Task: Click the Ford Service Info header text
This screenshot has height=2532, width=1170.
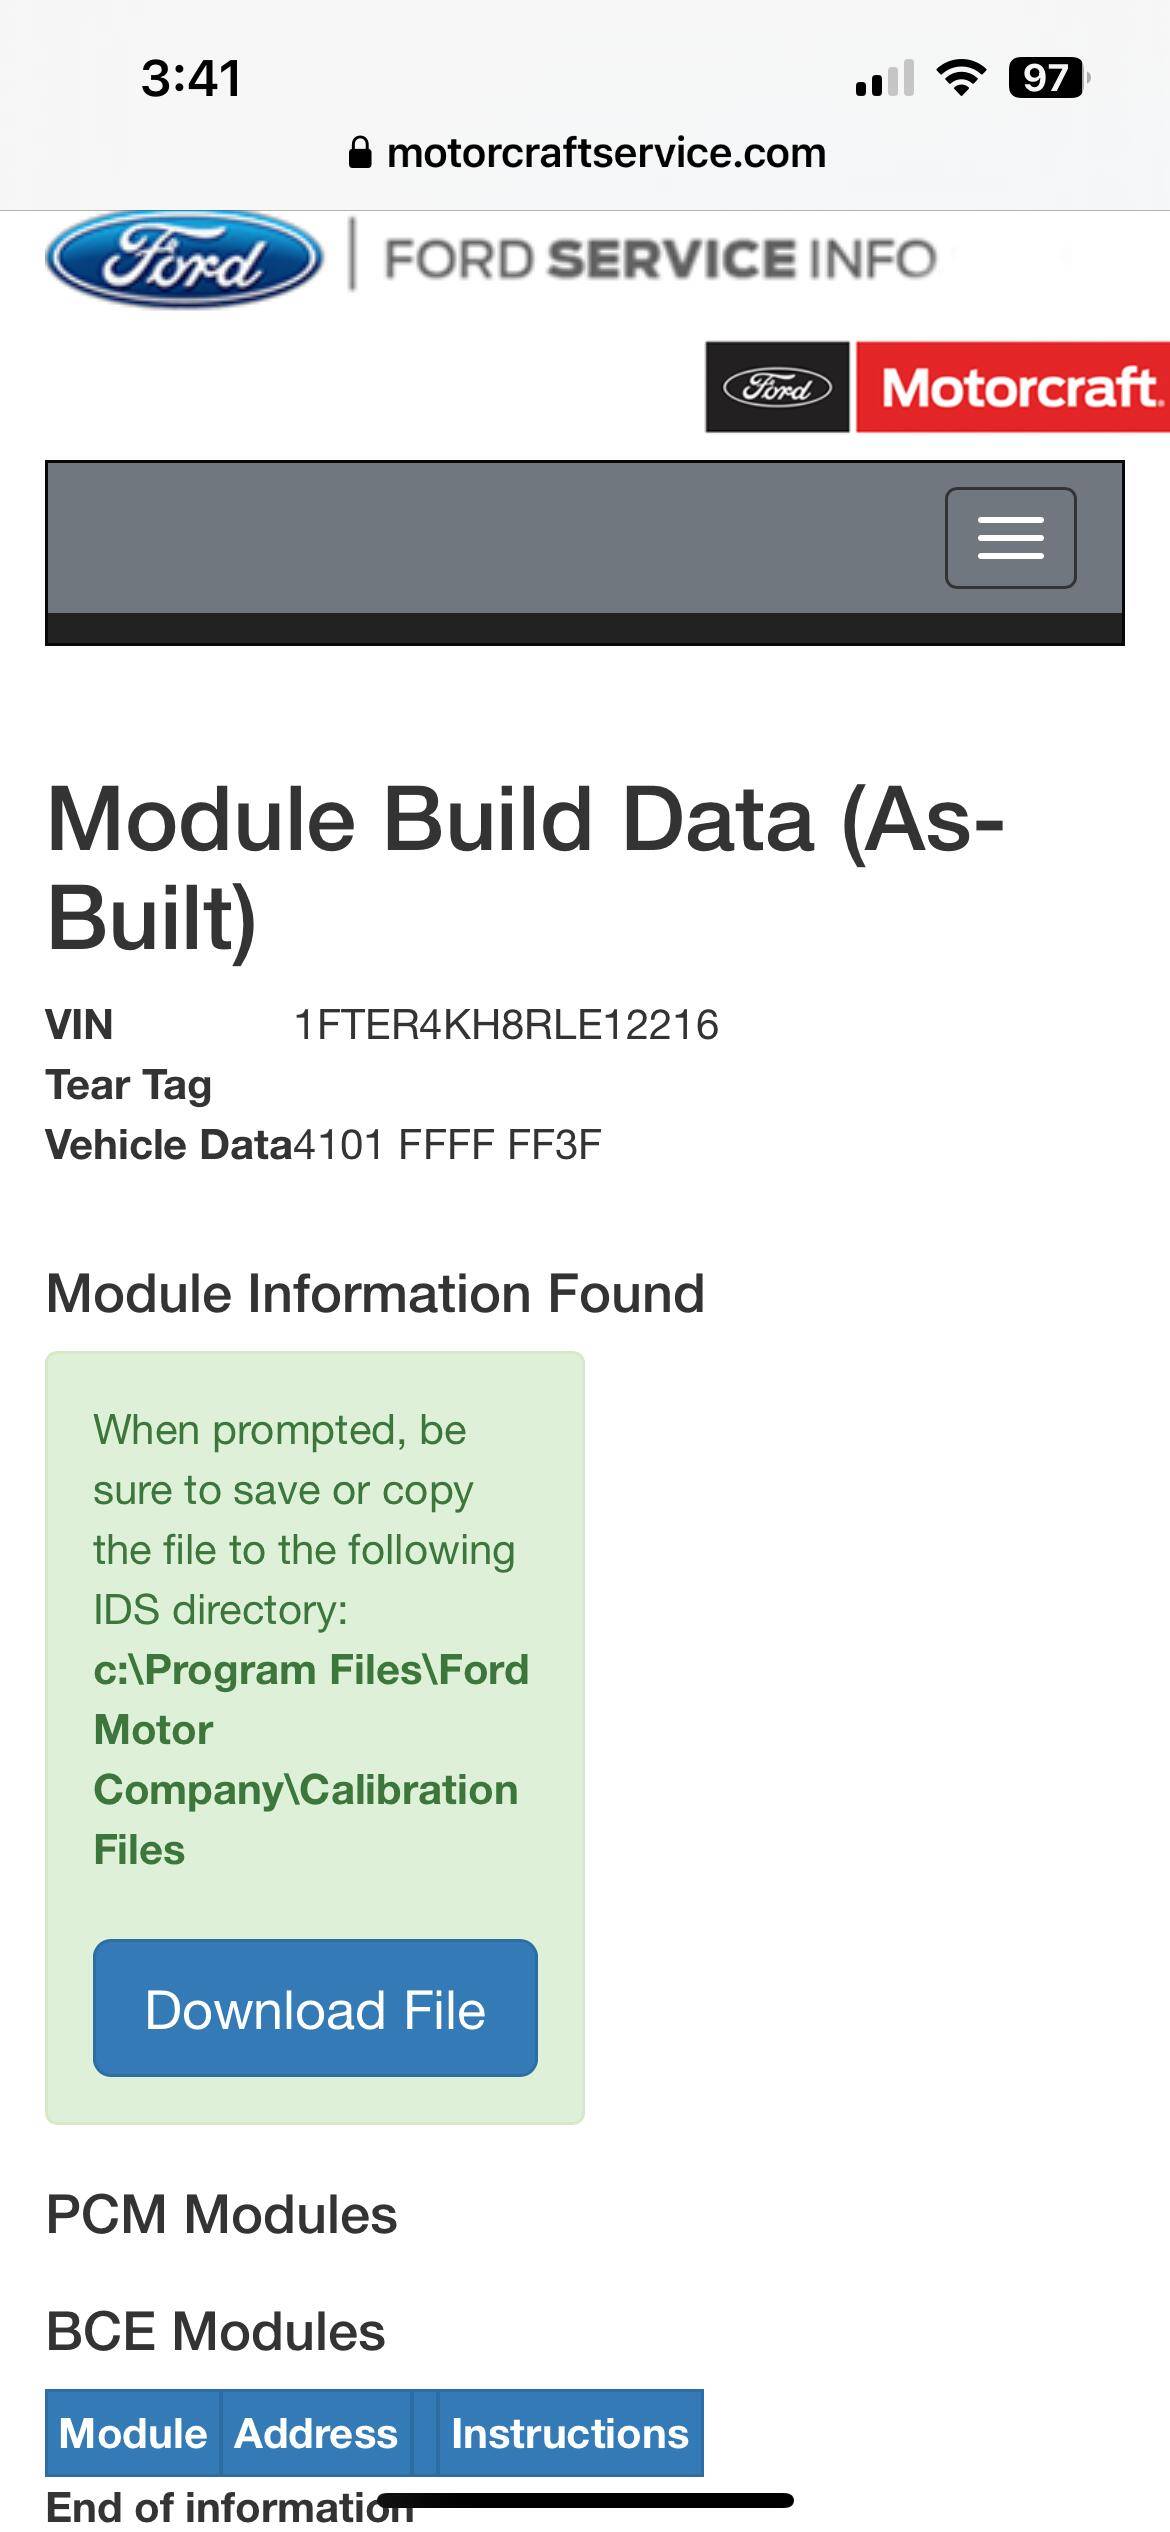Action: tap(661, 259)
